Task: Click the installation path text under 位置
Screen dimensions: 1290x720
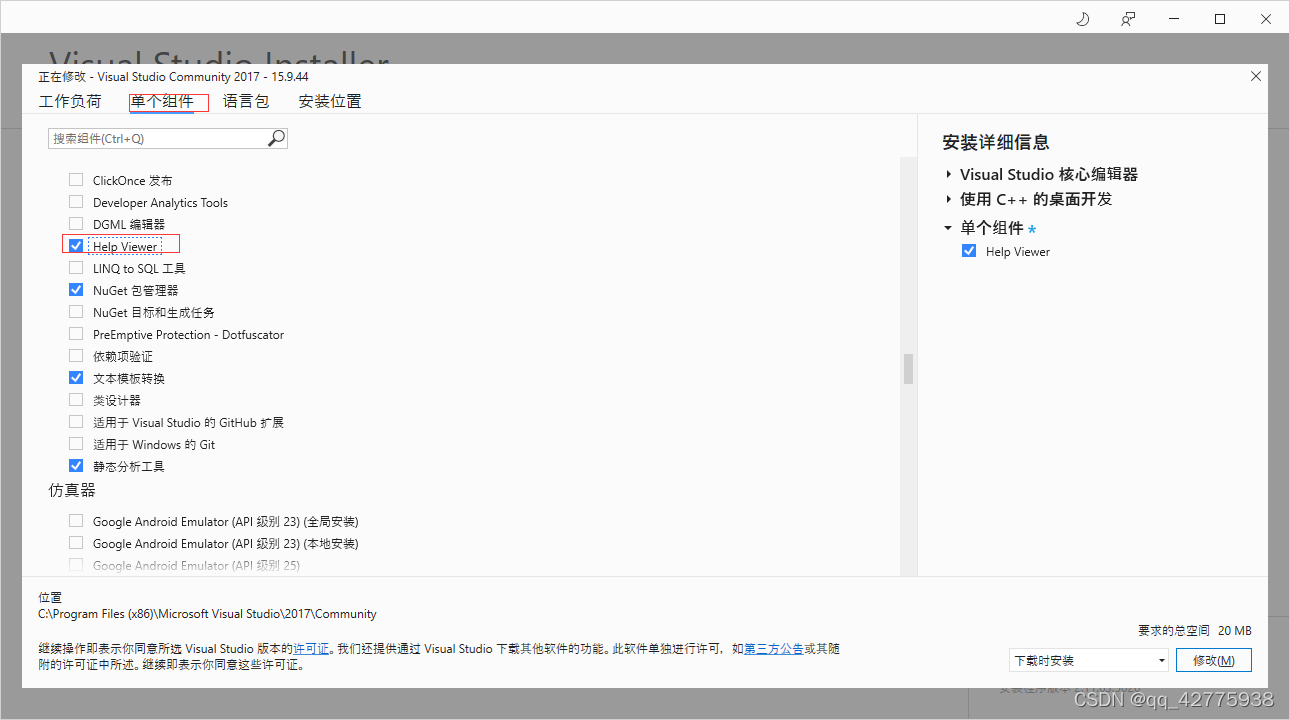Action: (207, 614)
